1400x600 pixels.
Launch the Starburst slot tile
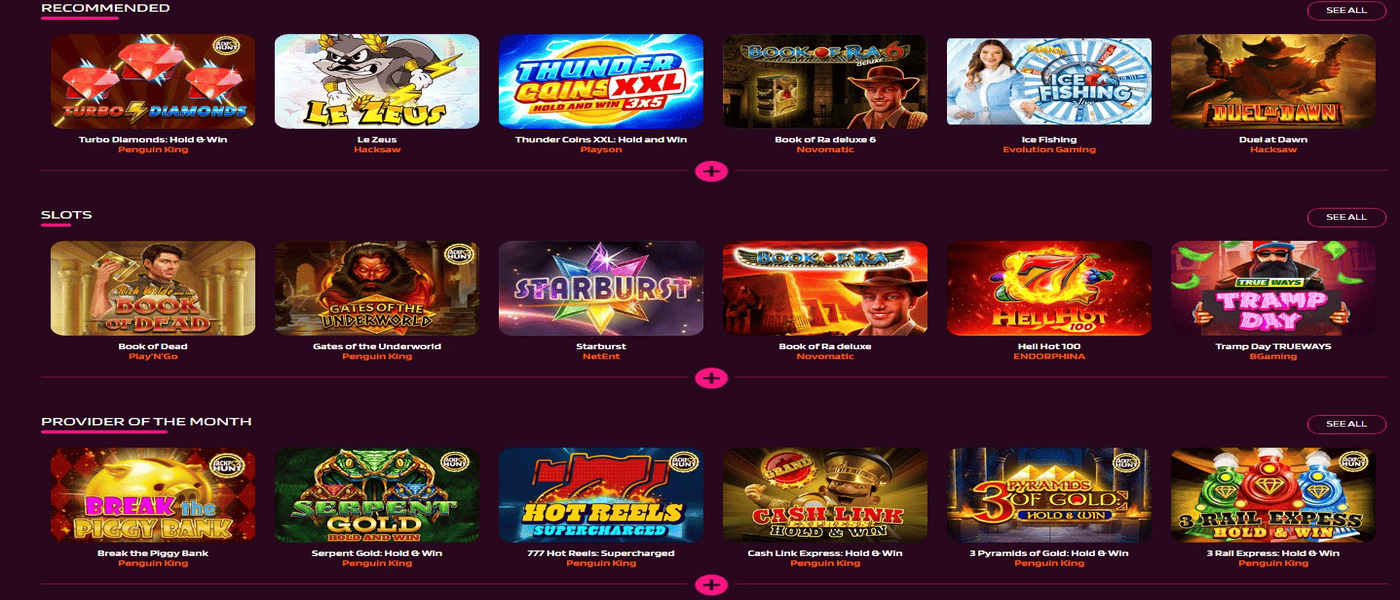pyautogui.click(x=601, y=288)
